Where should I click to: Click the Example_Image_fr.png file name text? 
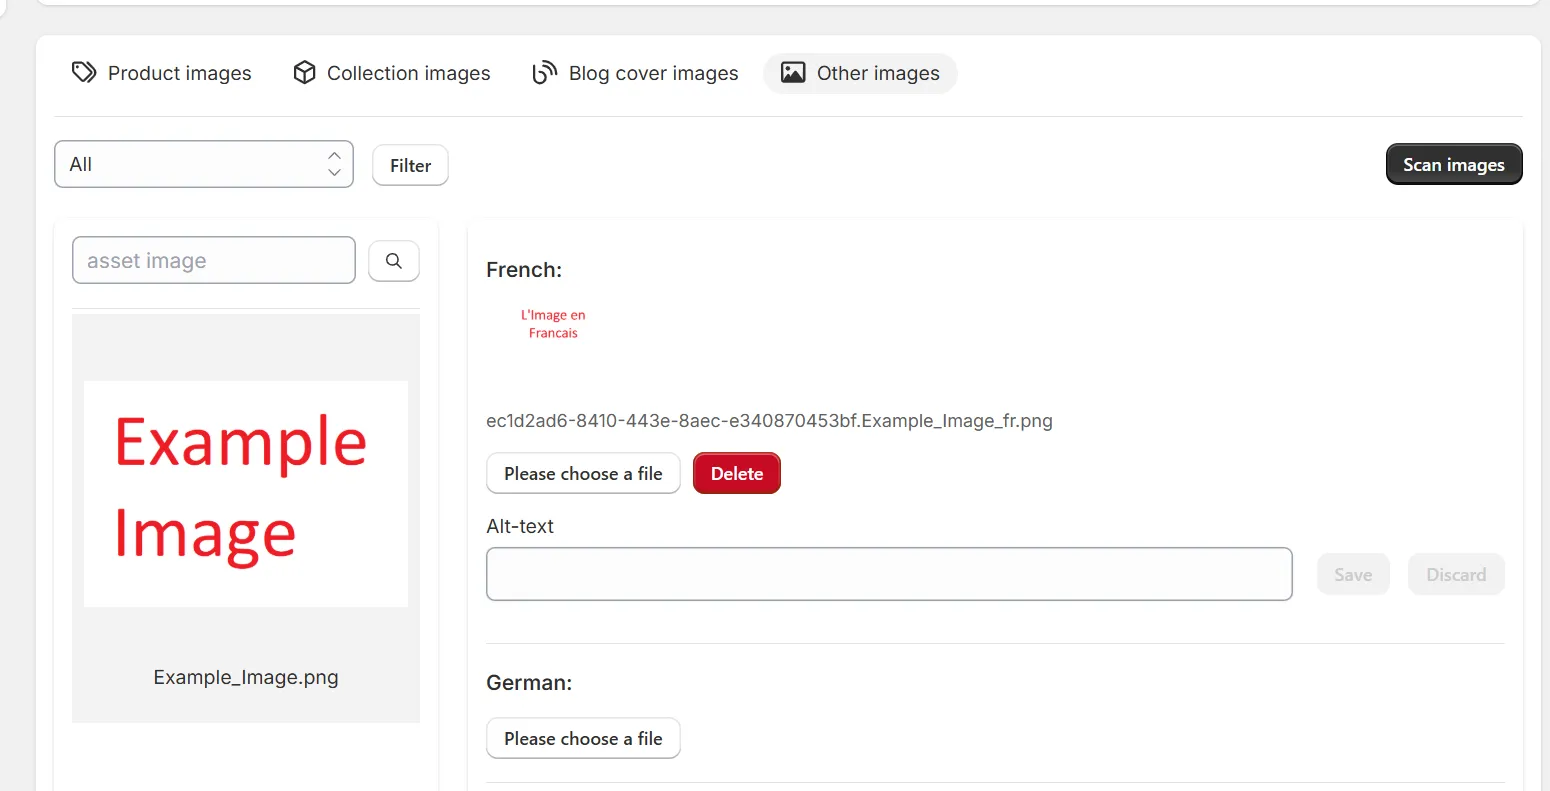click(769, 421)
